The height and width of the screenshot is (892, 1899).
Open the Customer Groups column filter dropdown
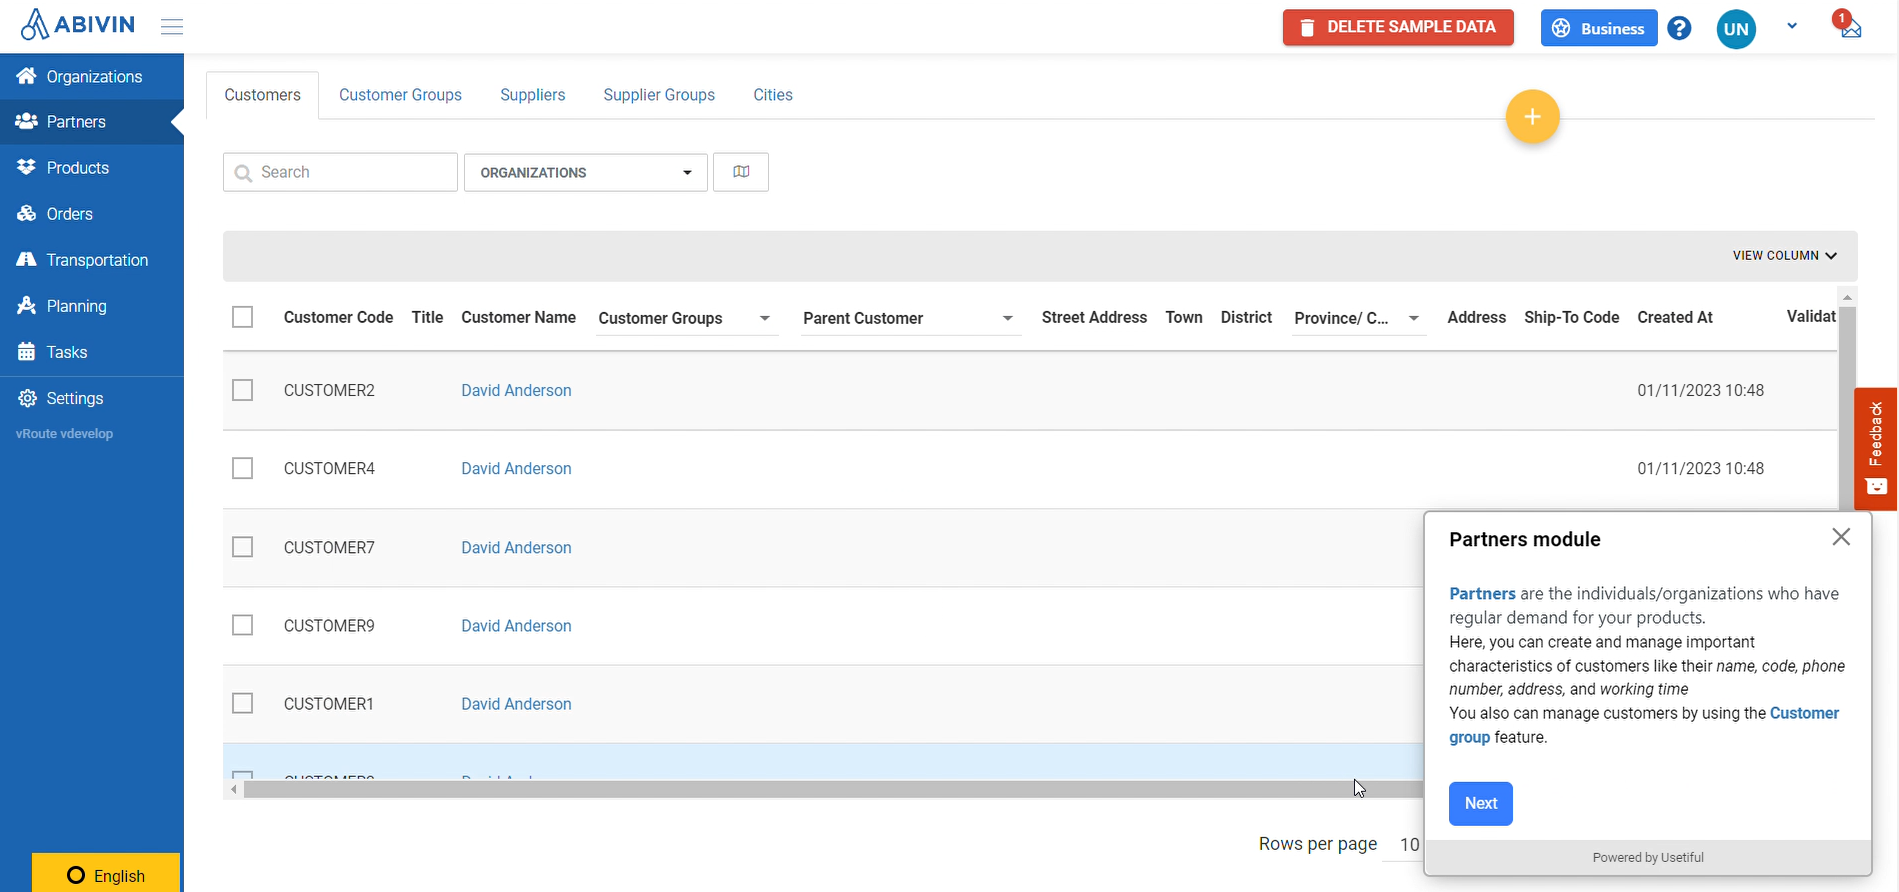click(765, 318)
